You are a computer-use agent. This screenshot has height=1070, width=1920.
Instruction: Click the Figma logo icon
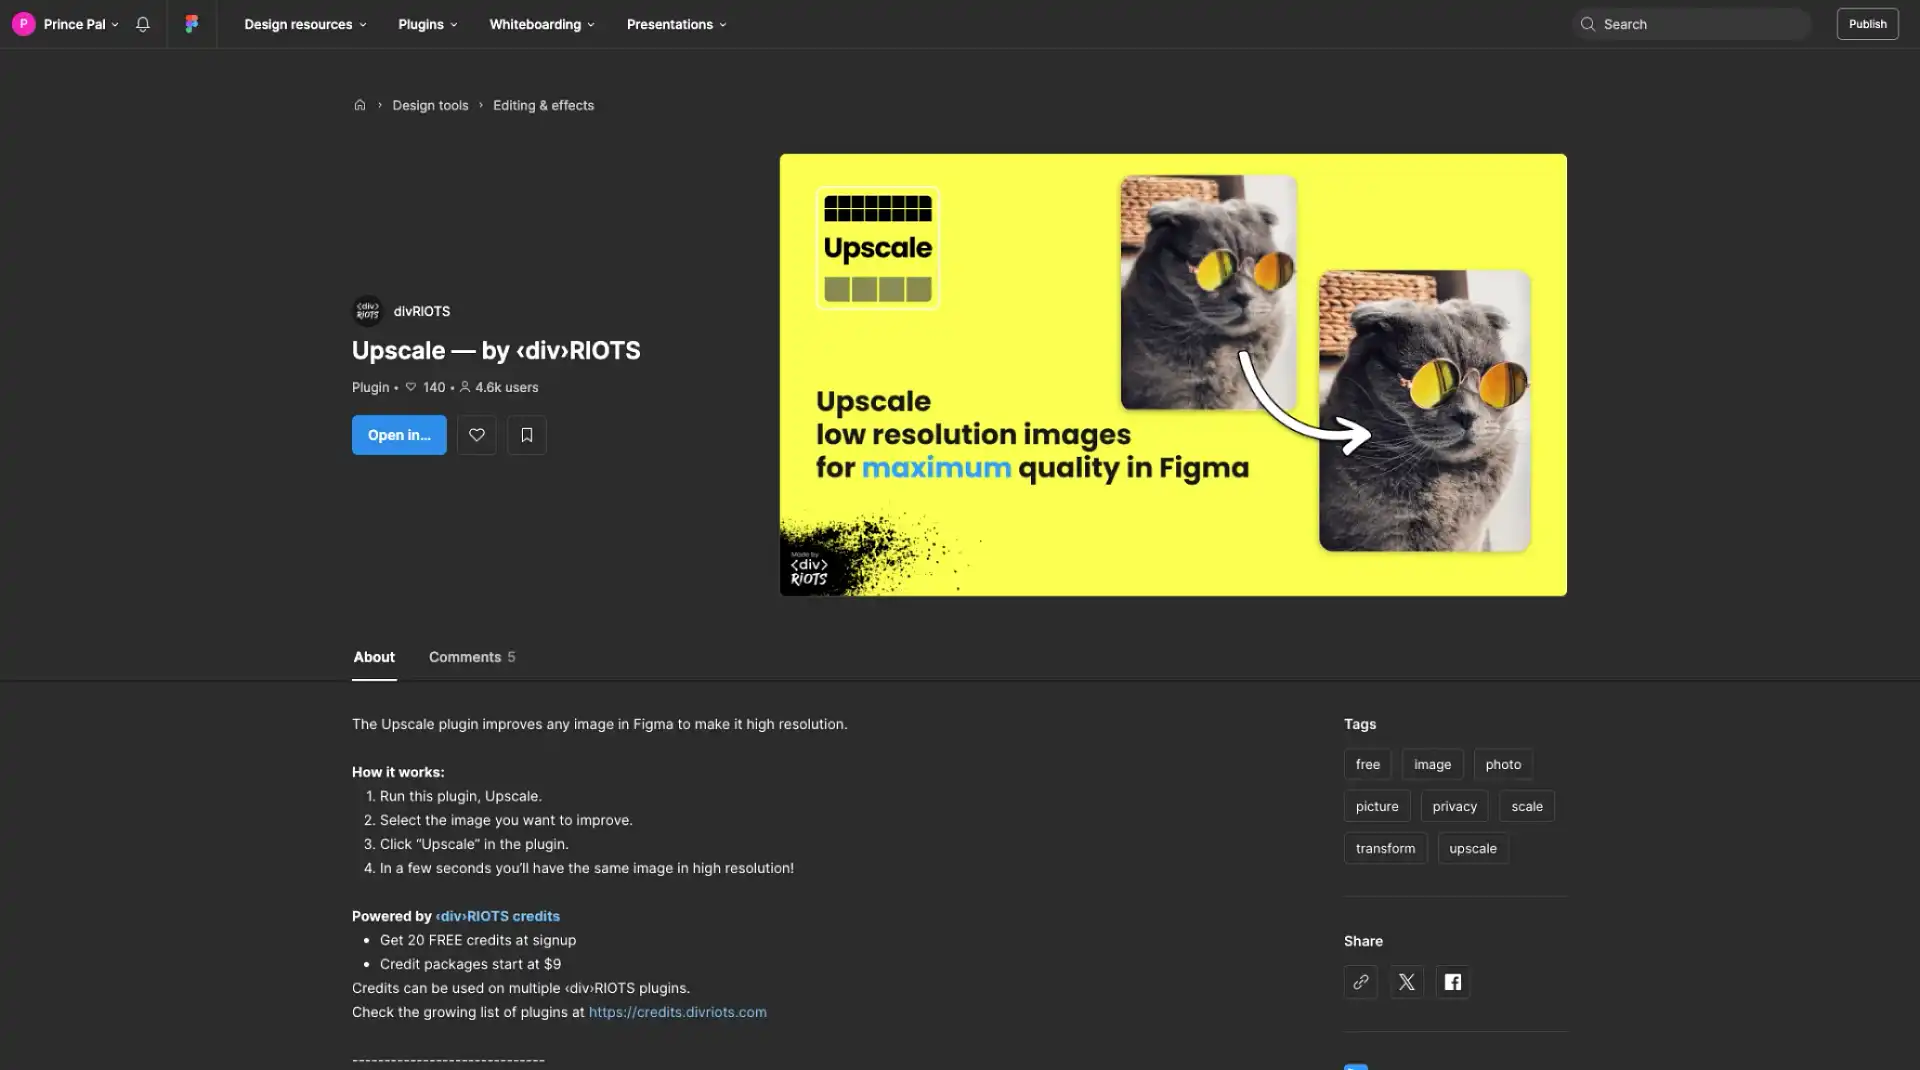click(x=191, y=24)
